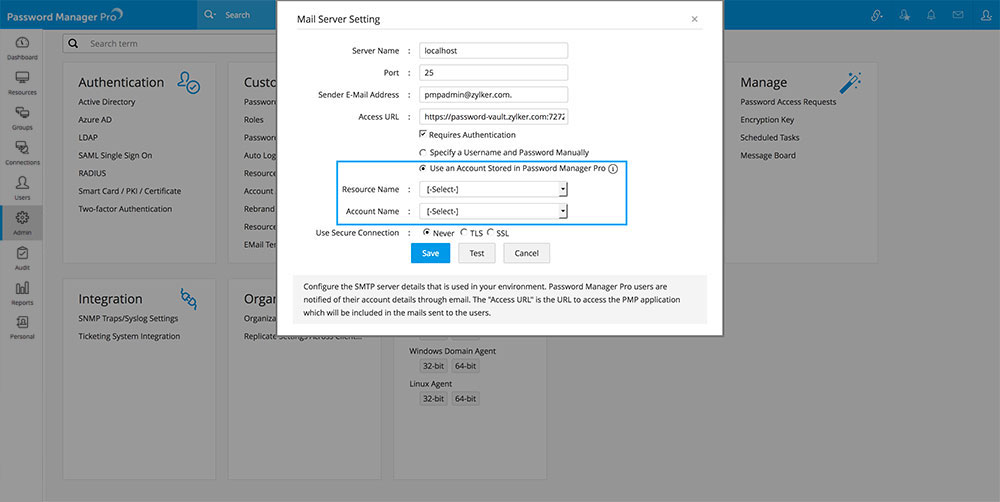Click the Integration chain link icon
1000x502 pixels.
click(188, 299)
